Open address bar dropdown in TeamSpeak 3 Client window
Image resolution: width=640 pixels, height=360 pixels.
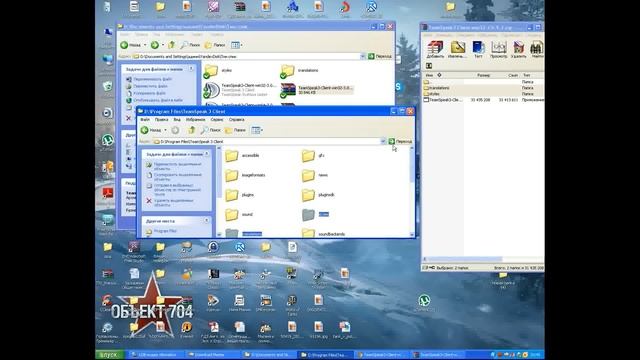tap(383, 141)
